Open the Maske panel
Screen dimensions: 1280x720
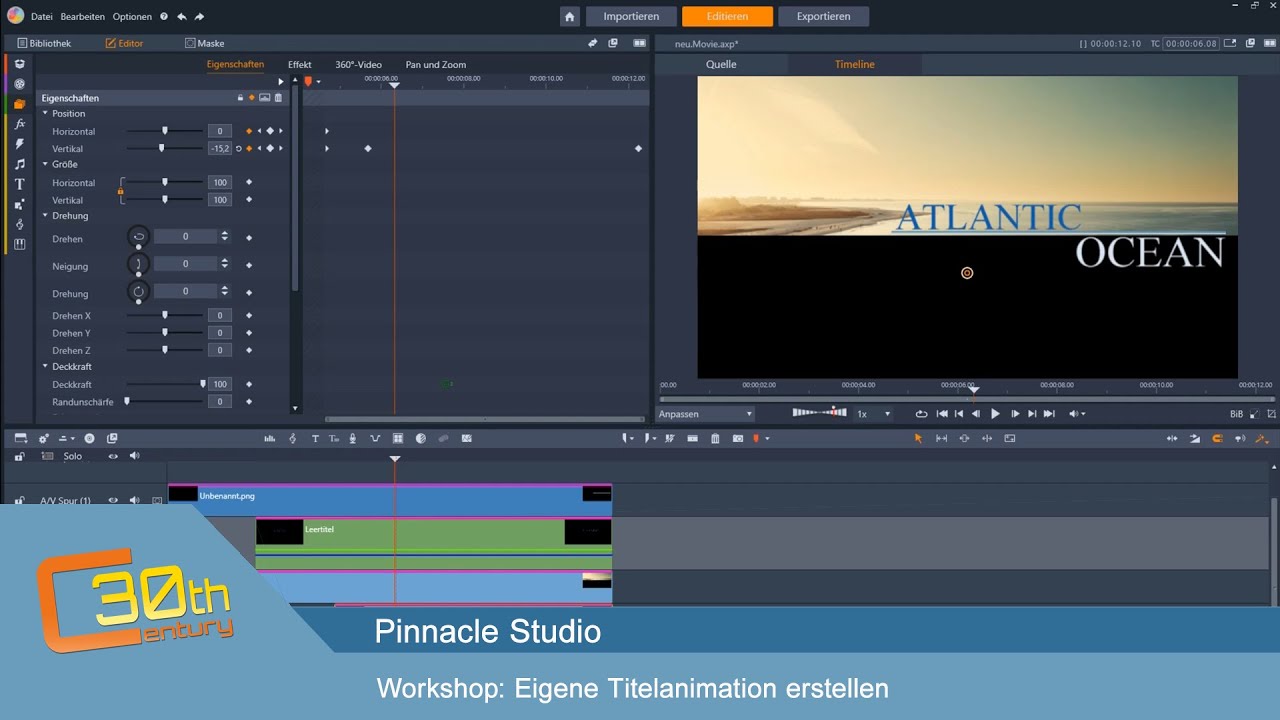[204, 43]
